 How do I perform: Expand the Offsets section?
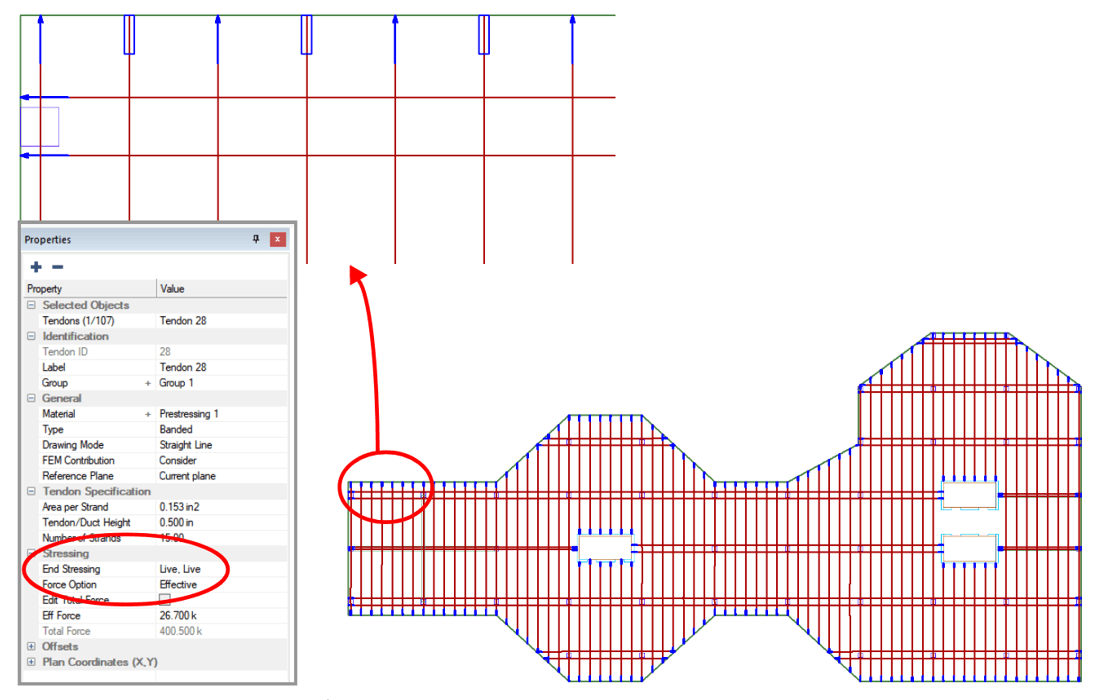point(31,647)
